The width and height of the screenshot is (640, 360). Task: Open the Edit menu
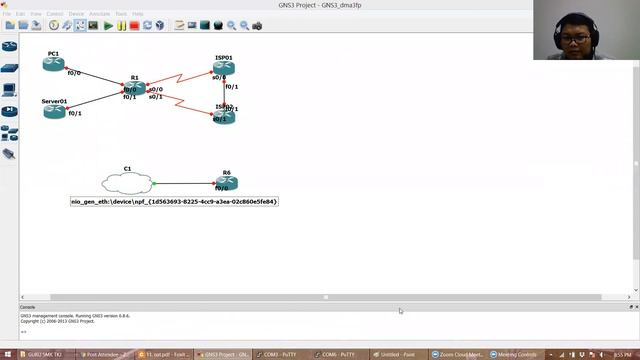coord(20,14)
